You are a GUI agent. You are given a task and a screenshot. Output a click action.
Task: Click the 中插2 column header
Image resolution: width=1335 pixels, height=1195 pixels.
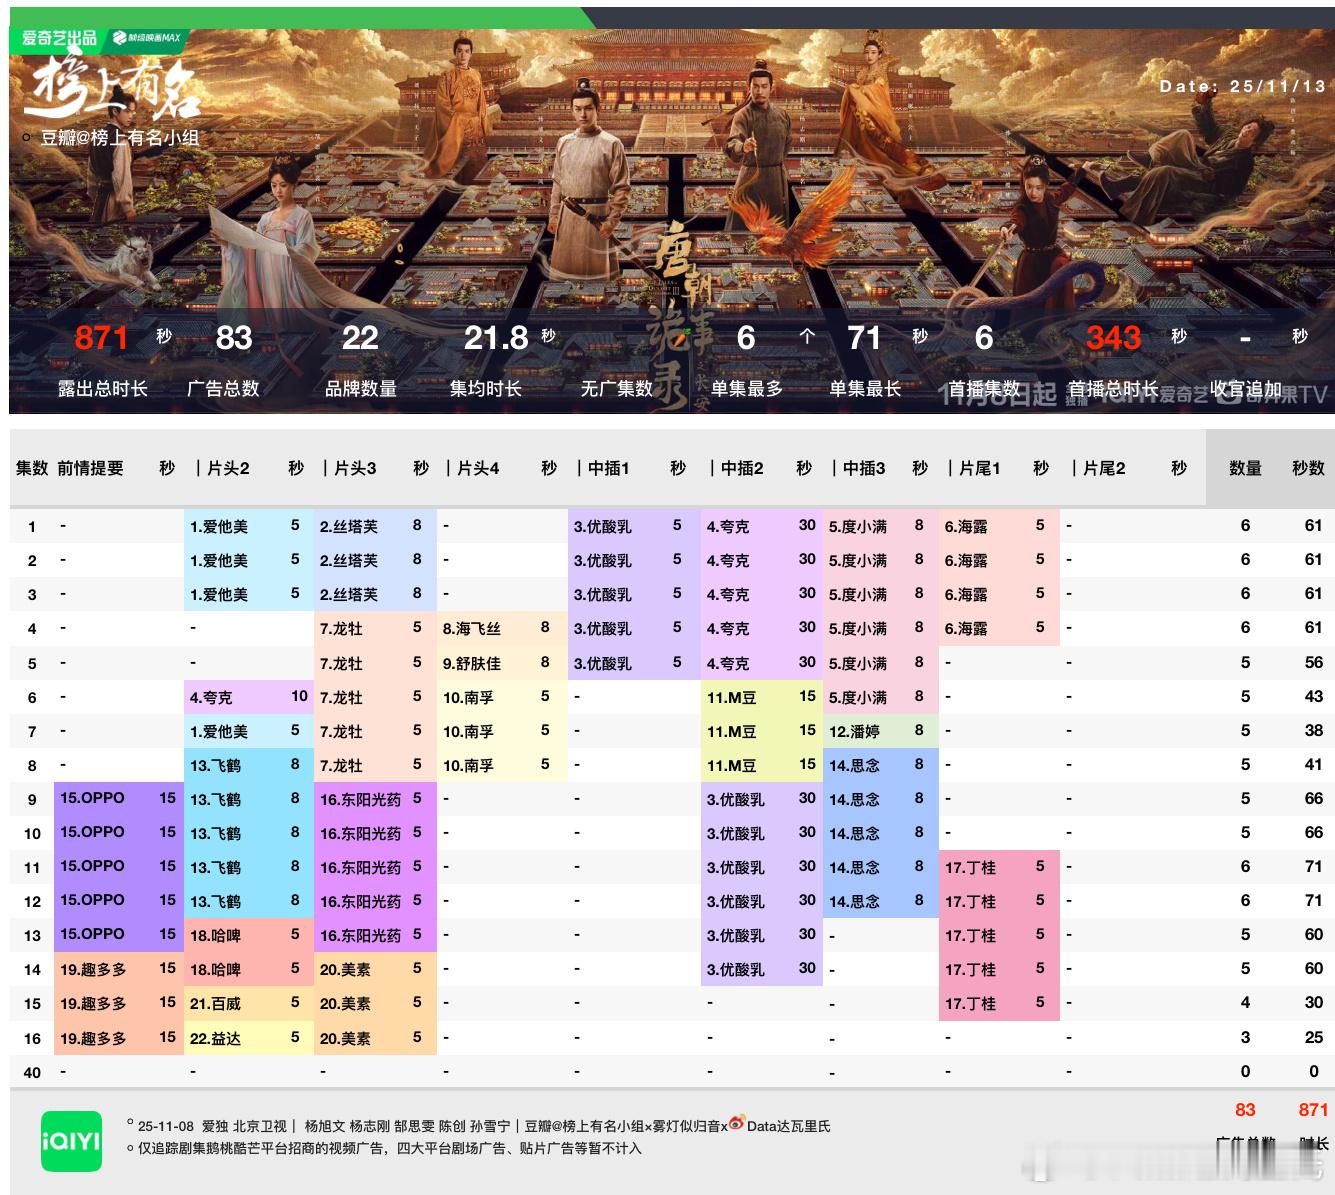(742, 468)
